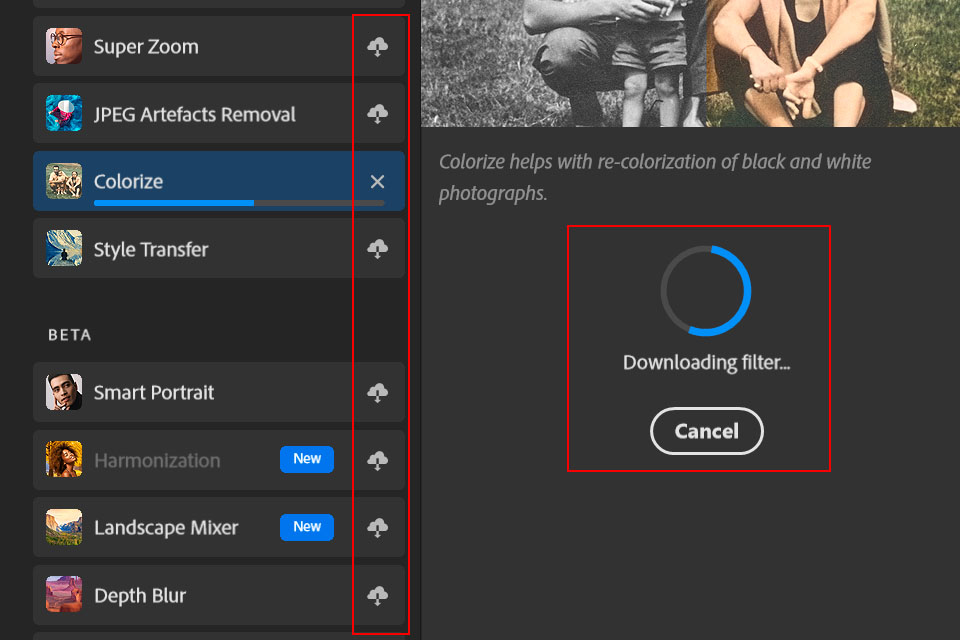Download the Style Transfer filter from the cloud
Viewport: 960px width, 640px height.
378,249
